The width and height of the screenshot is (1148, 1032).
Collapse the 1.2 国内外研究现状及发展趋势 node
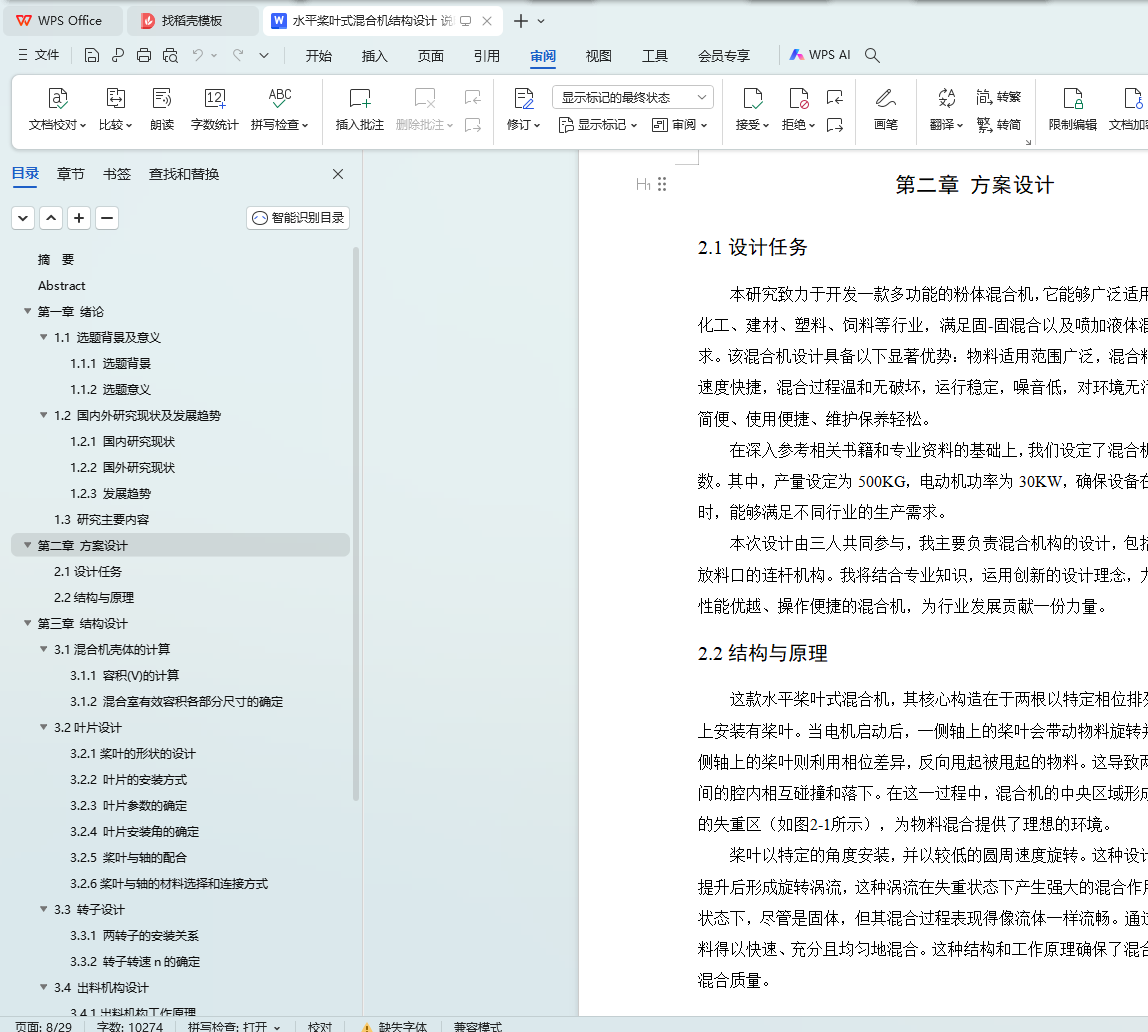tap(44, 415)
